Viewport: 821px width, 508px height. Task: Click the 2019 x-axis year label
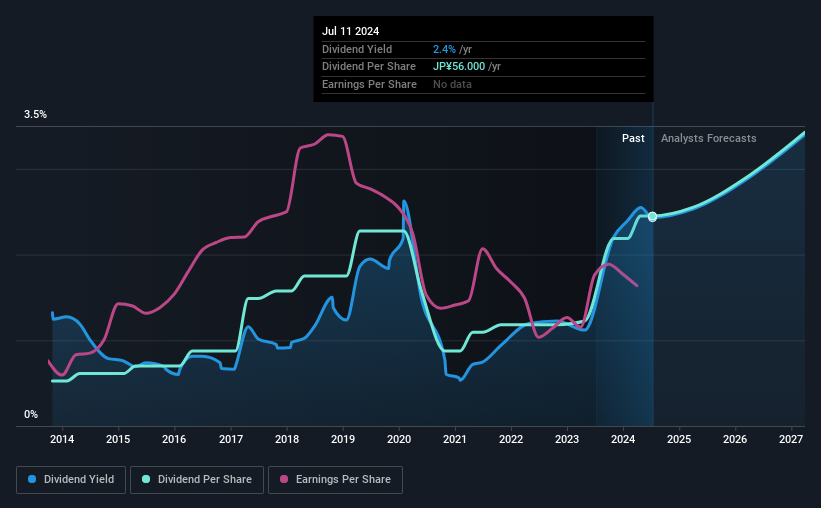343,439
